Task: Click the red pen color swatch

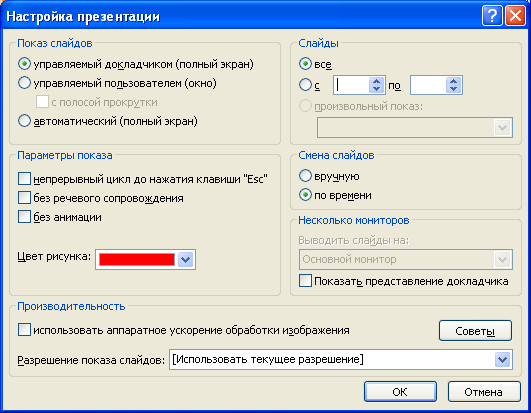Action: point(137,260)
